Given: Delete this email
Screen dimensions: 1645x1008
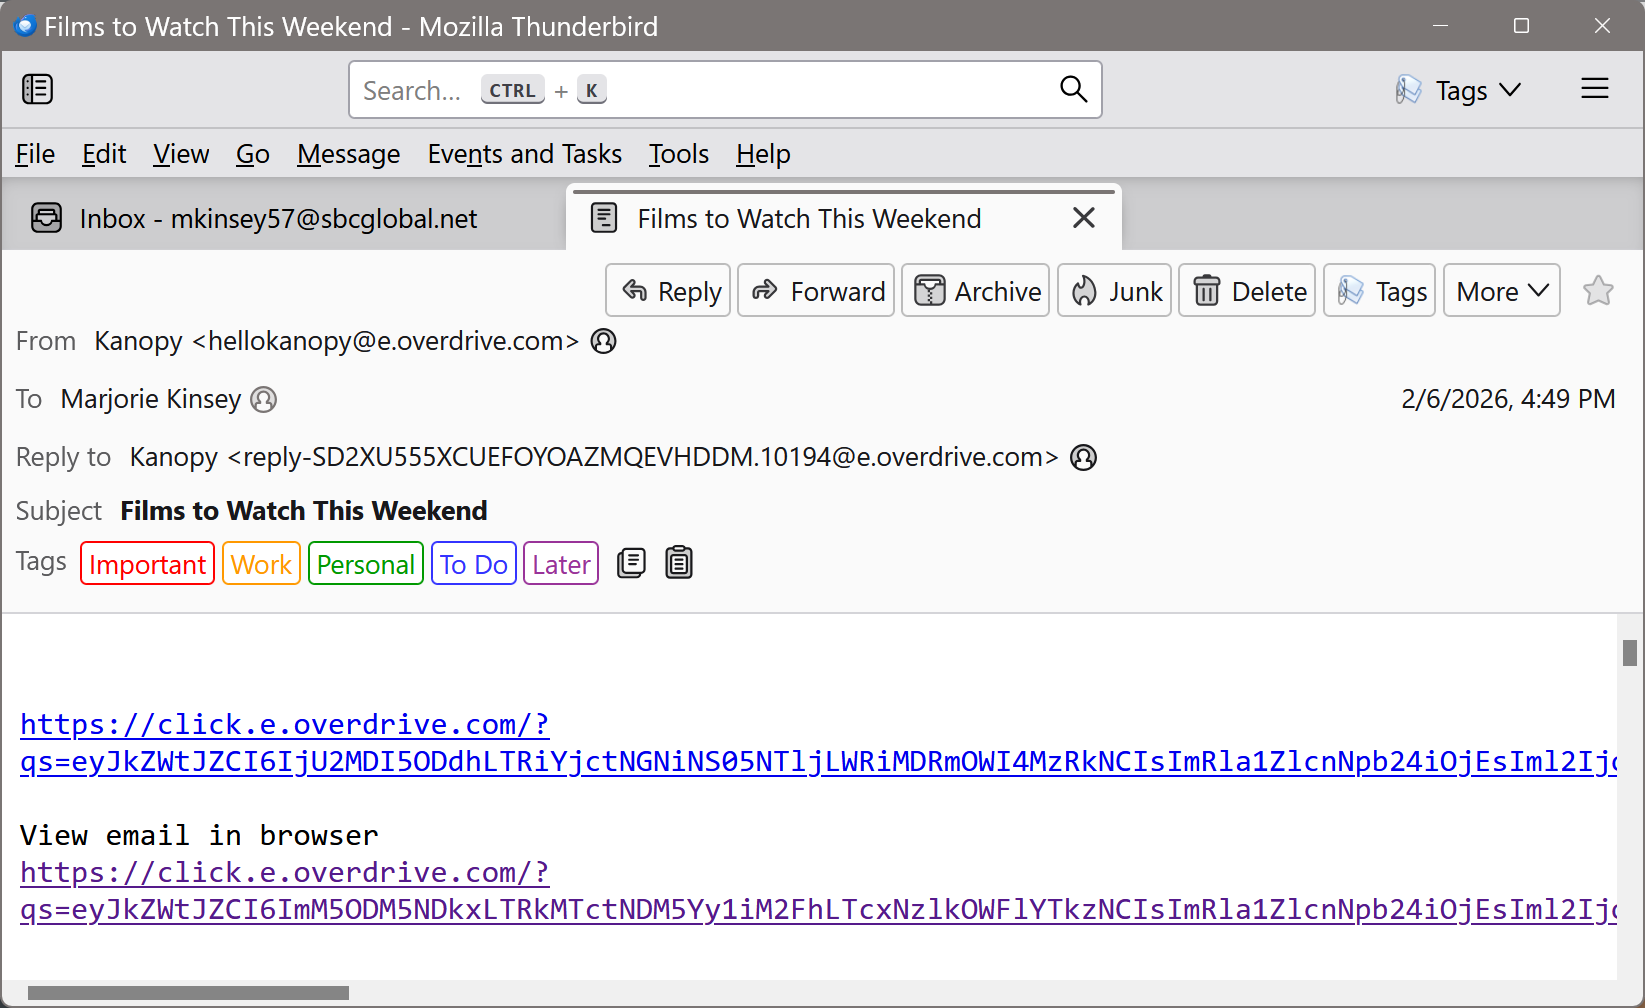Looking at the screenshot, I should (x=1247, y=291).
